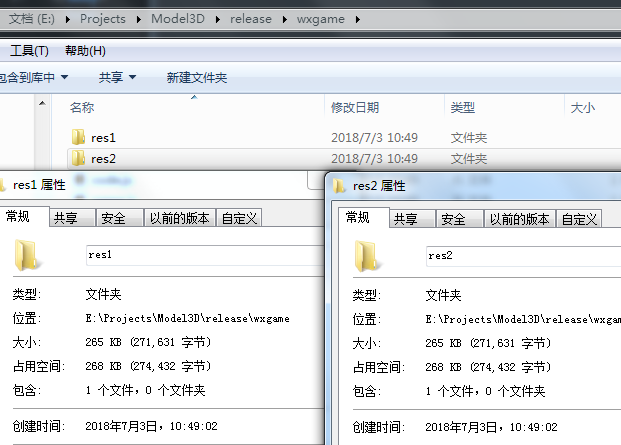621x445 pixels.
Task: Click the folder icon in res2 属性 title bar
Action: tap(339, 185)
